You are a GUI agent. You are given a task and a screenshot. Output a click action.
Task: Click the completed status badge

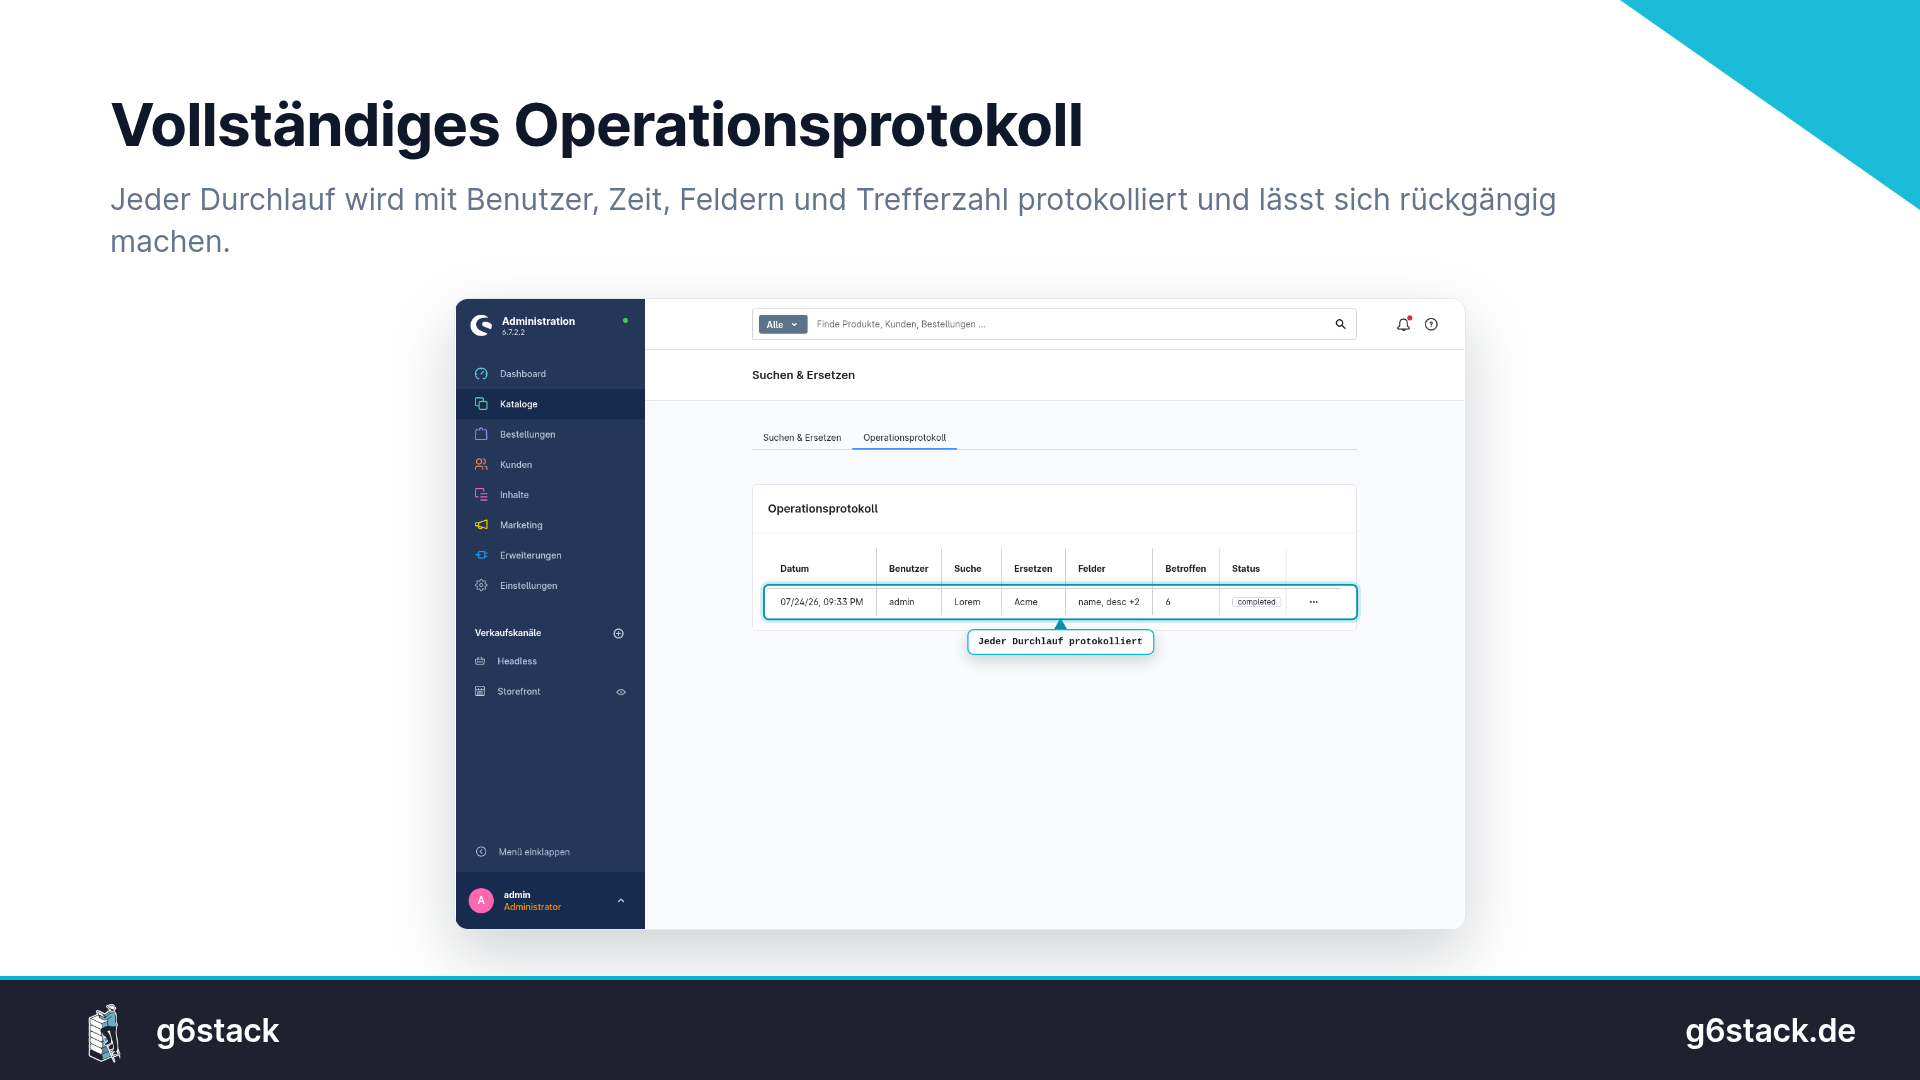(1256, 602)
